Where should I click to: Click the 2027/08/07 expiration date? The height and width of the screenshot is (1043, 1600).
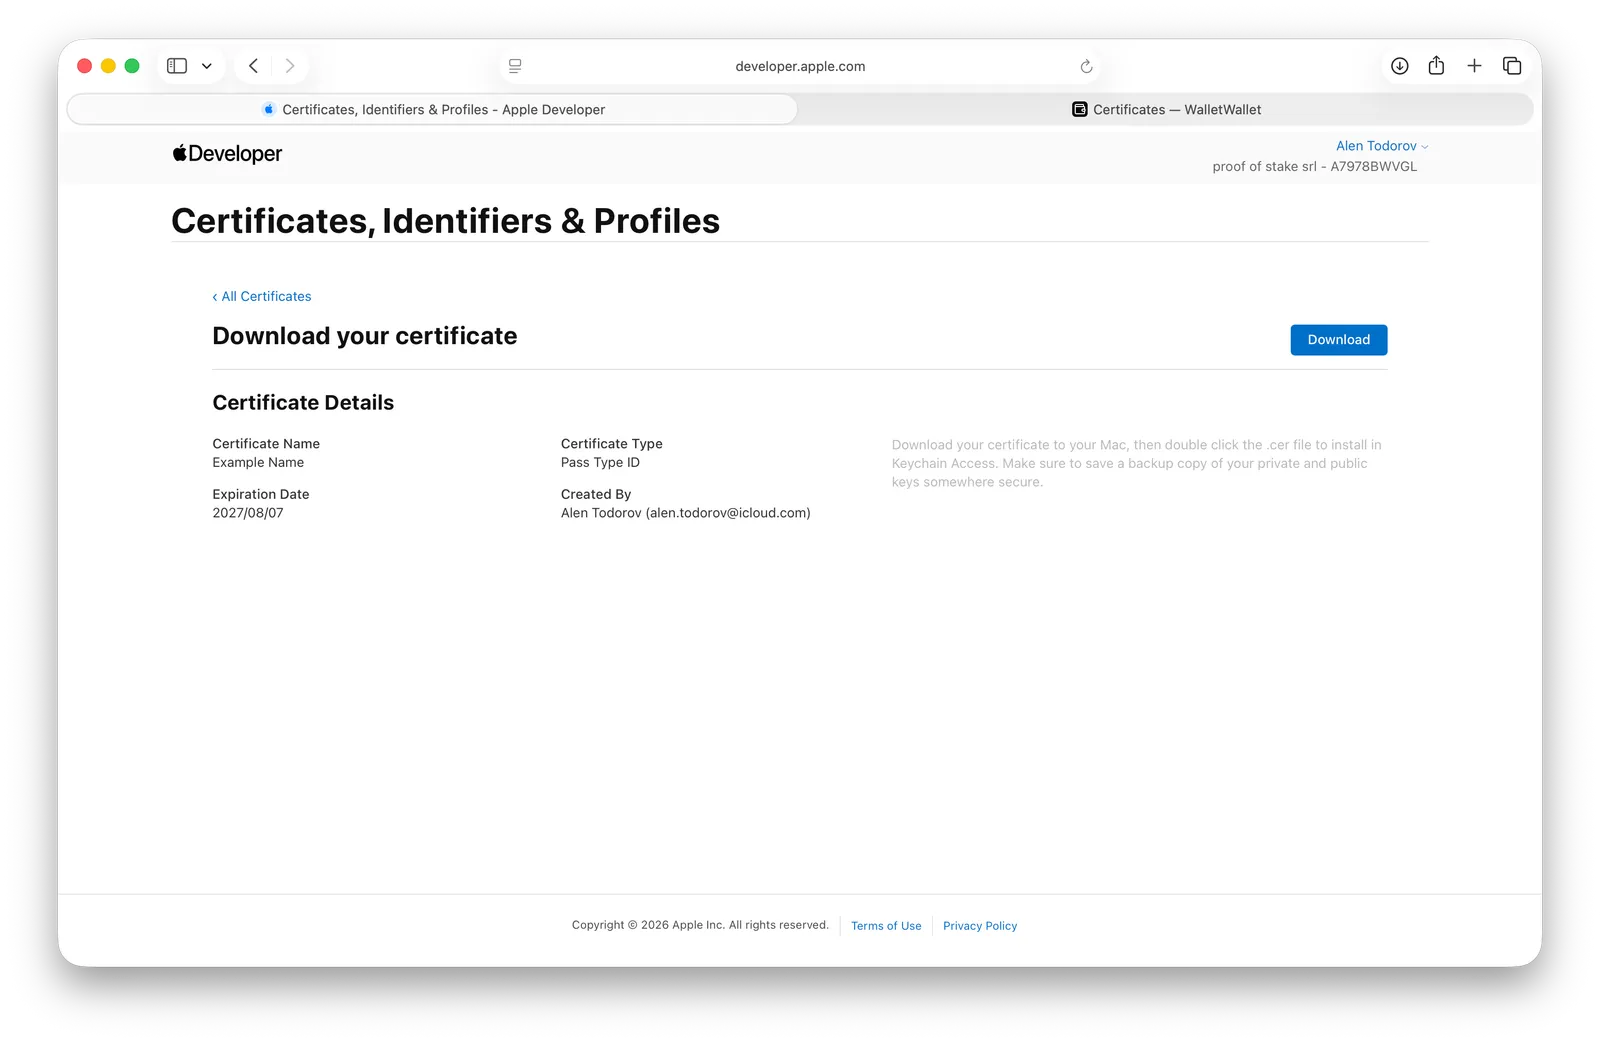pos(248,513)
